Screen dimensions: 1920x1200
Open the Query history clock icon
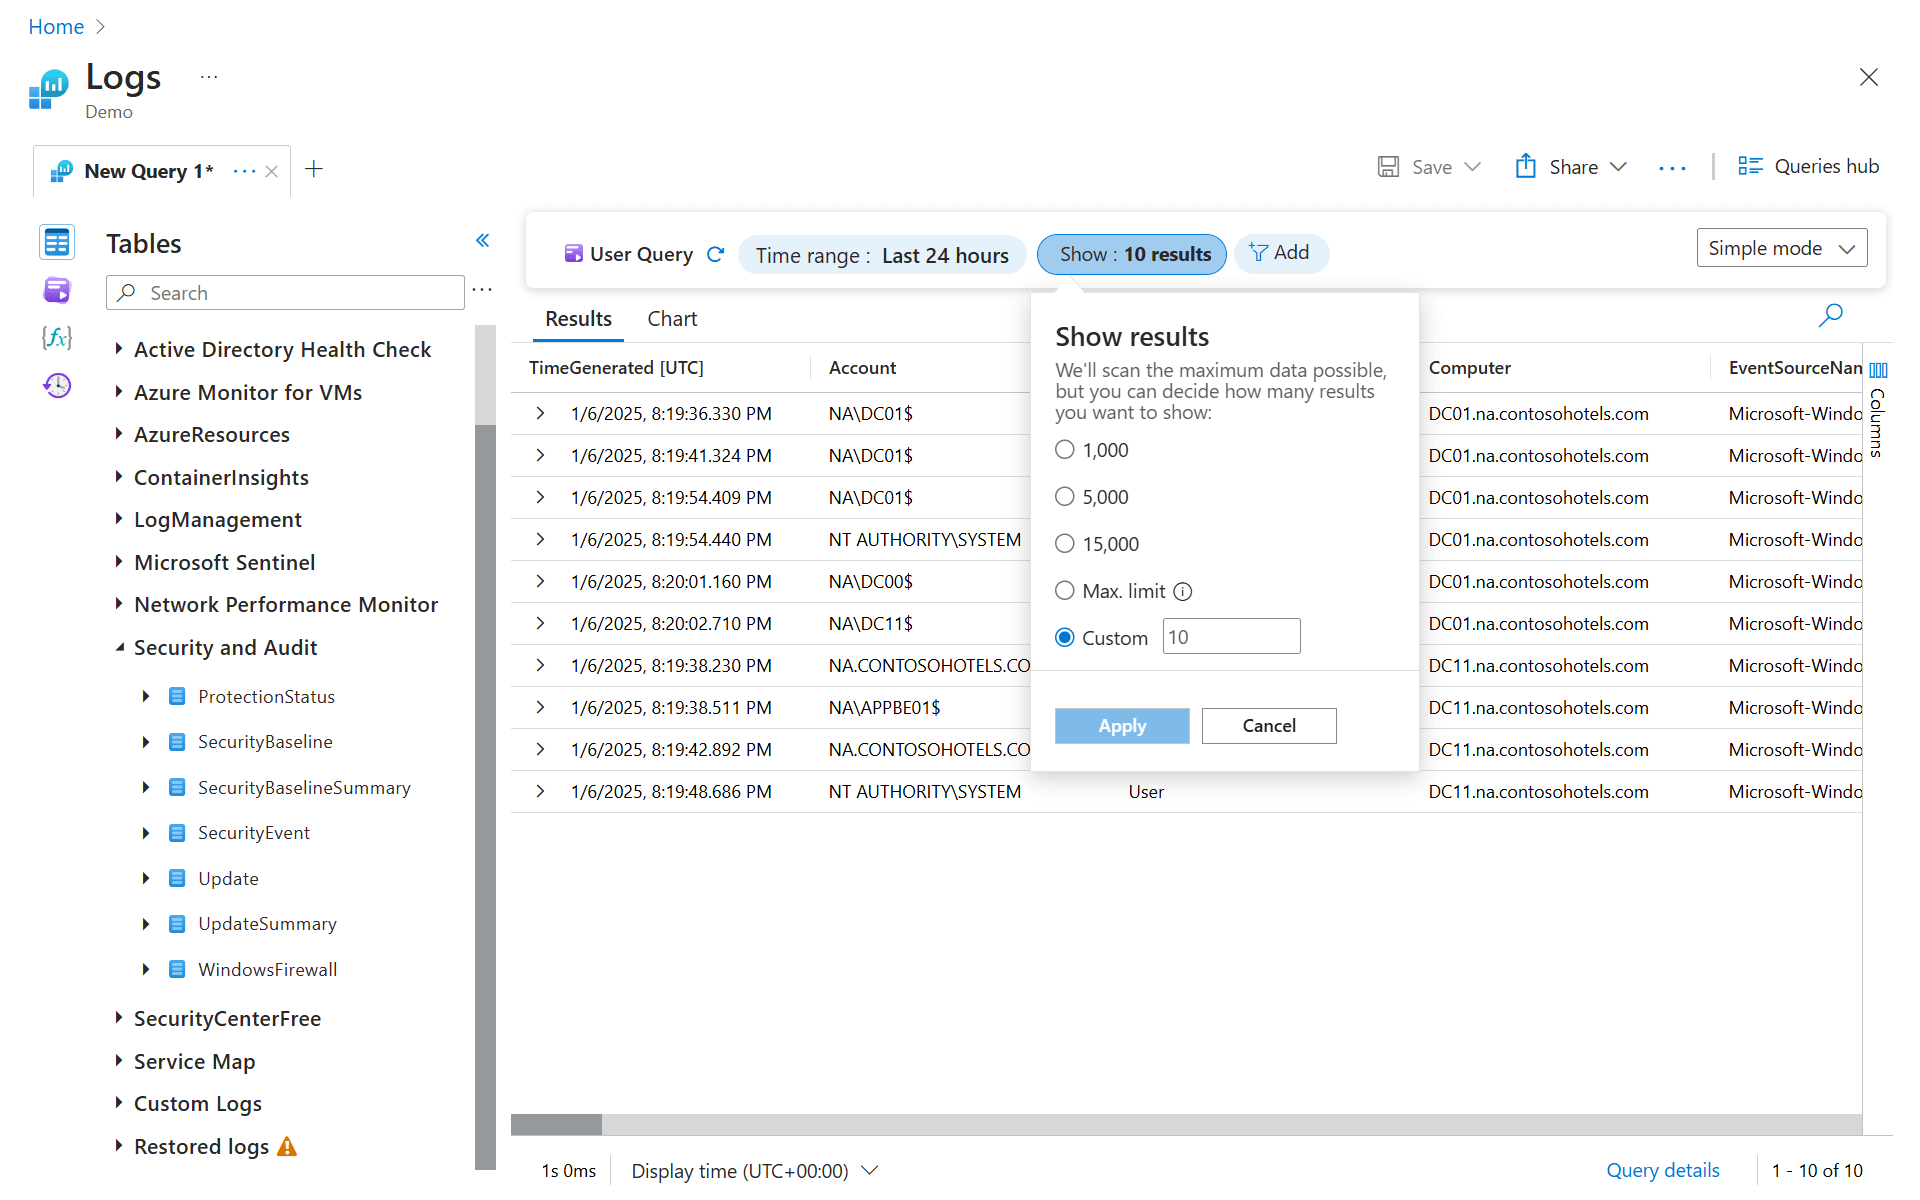click(x=57, y=385)
